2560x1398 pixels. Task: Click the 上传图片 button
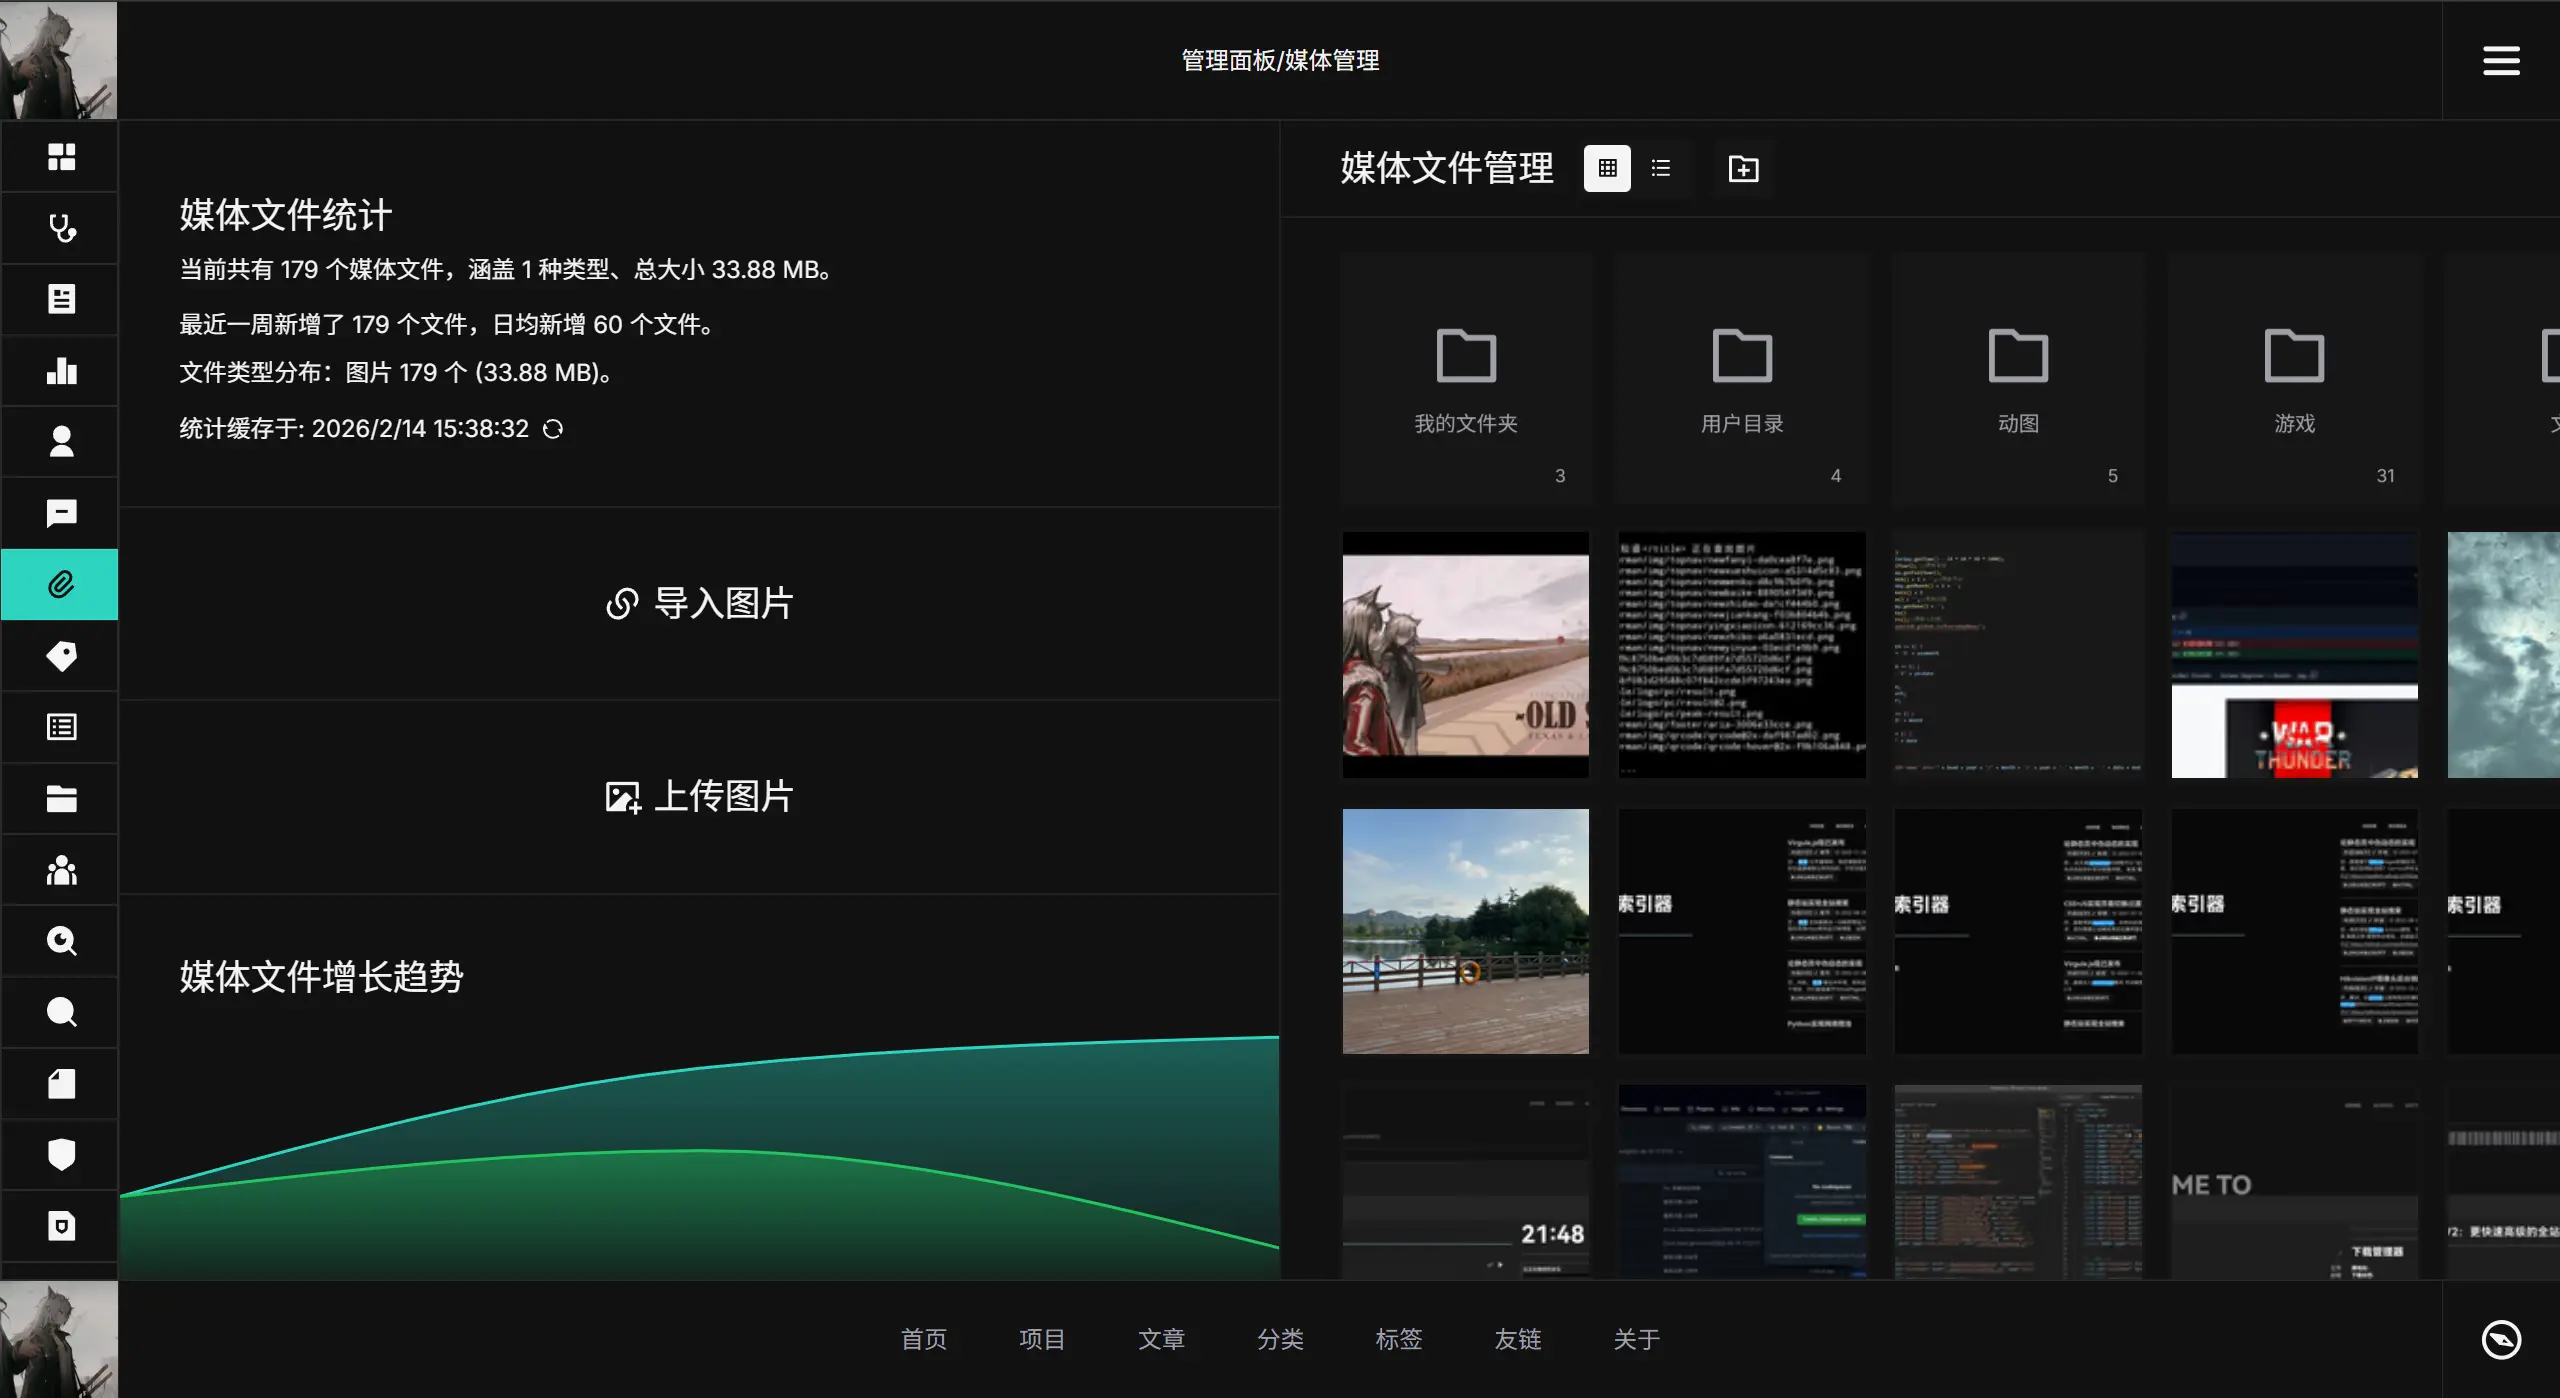click(699, 796)
